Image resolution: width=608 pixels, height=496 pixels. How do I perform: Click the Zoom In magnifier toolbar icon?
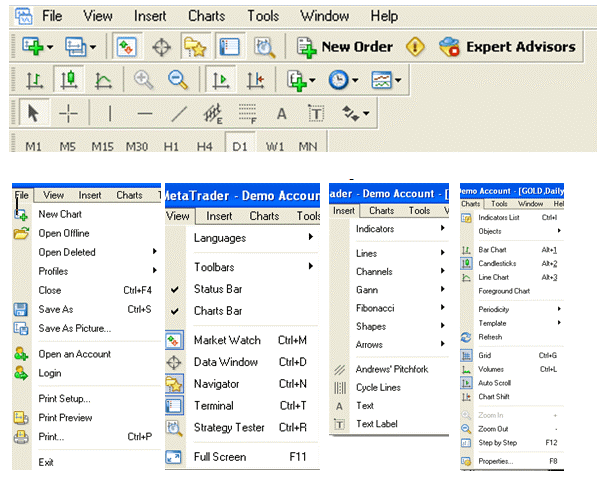click(x=144, y=80)
